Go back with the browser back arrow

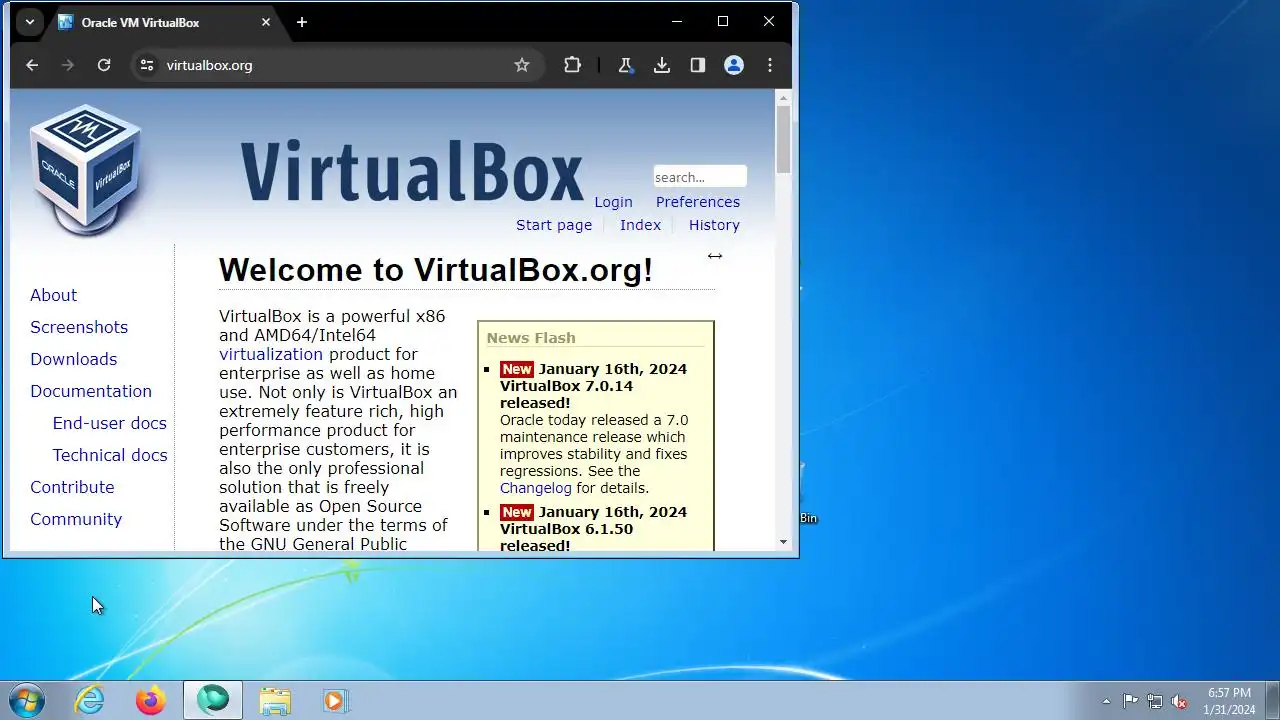coord(32,65)
